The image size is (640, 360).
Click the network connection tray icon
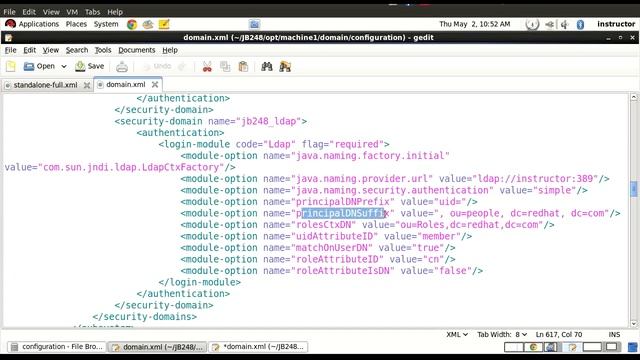(x=550, y=24)
